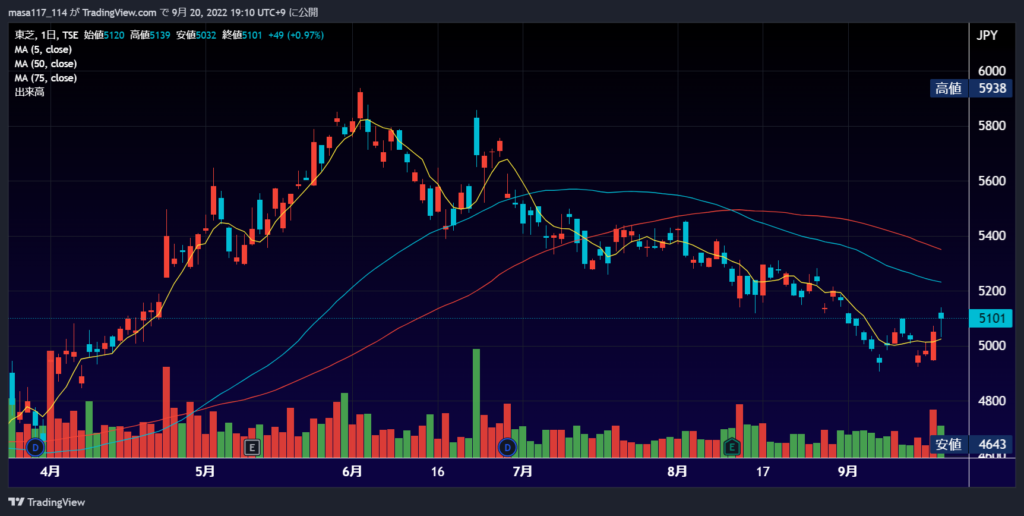This screenshot has width=1024, height=516.
Task: Click the 8月 time axis label
Action: [678, 471]
